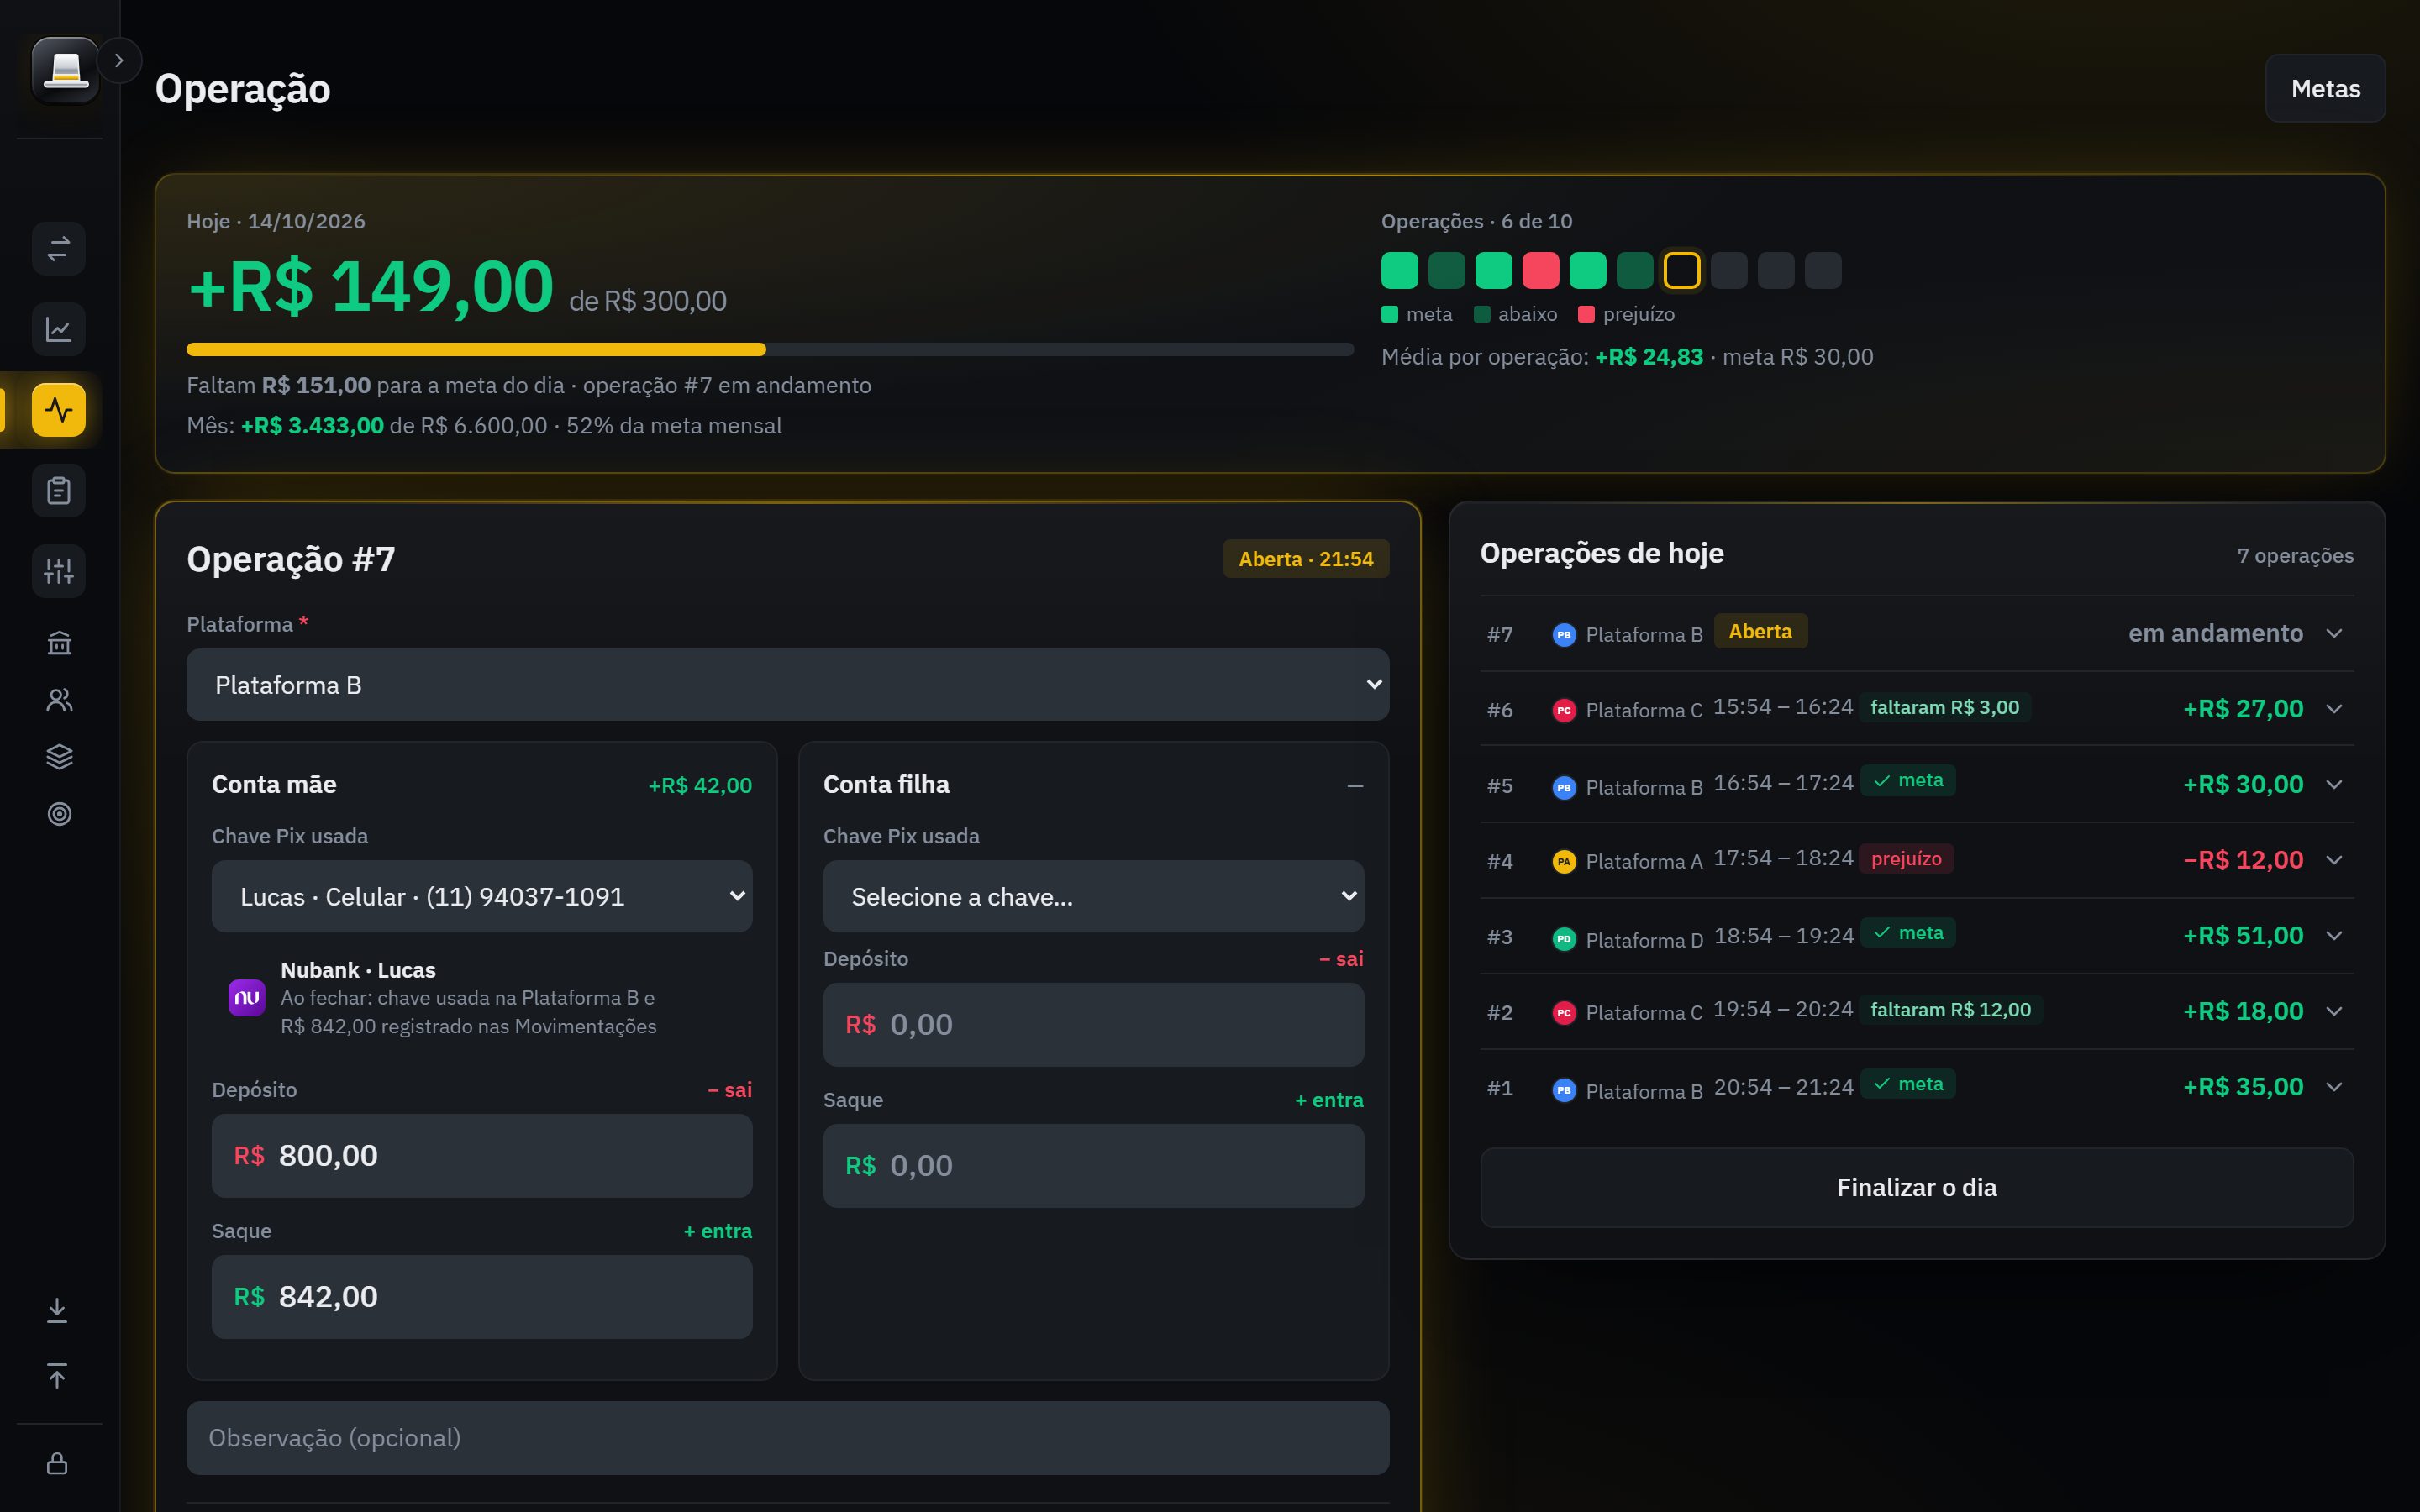Select the active pulse activity sidebar icon
The image size is (2420, 1512).
[59, 410]
